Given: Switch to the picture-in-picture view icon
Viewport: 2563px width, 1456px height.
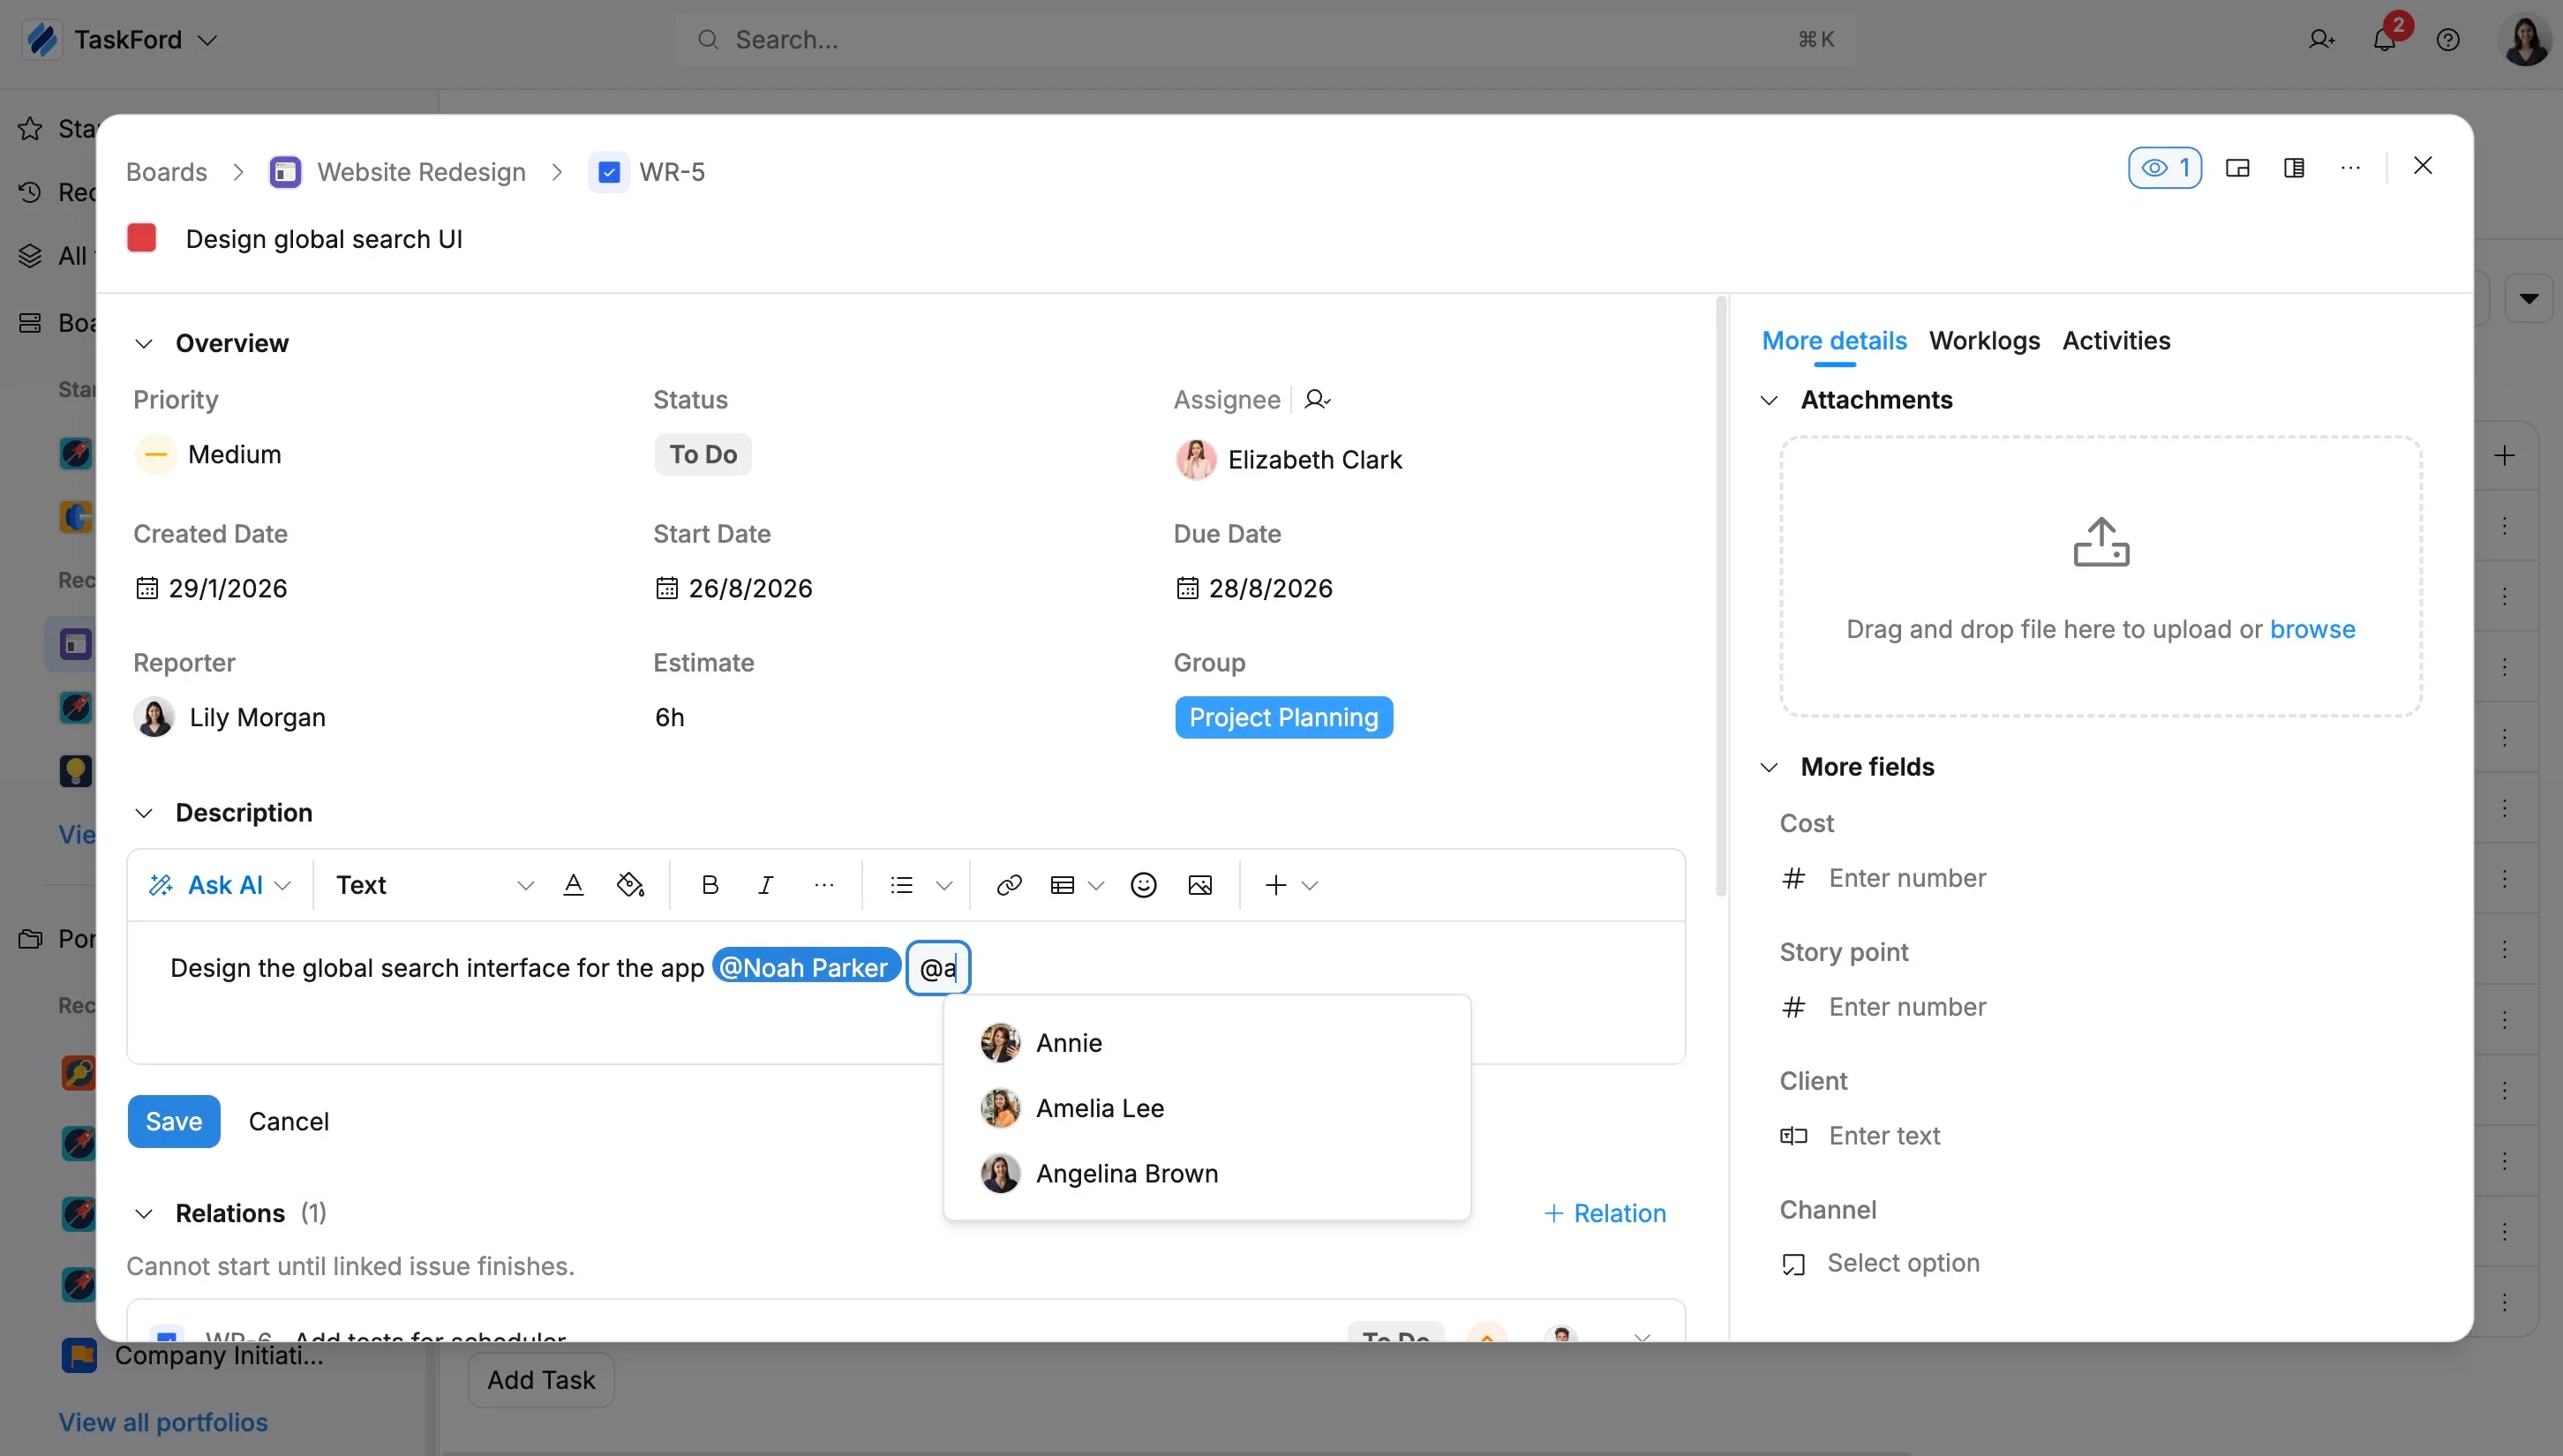Looking at the screenshot, I should (2238, 168).
